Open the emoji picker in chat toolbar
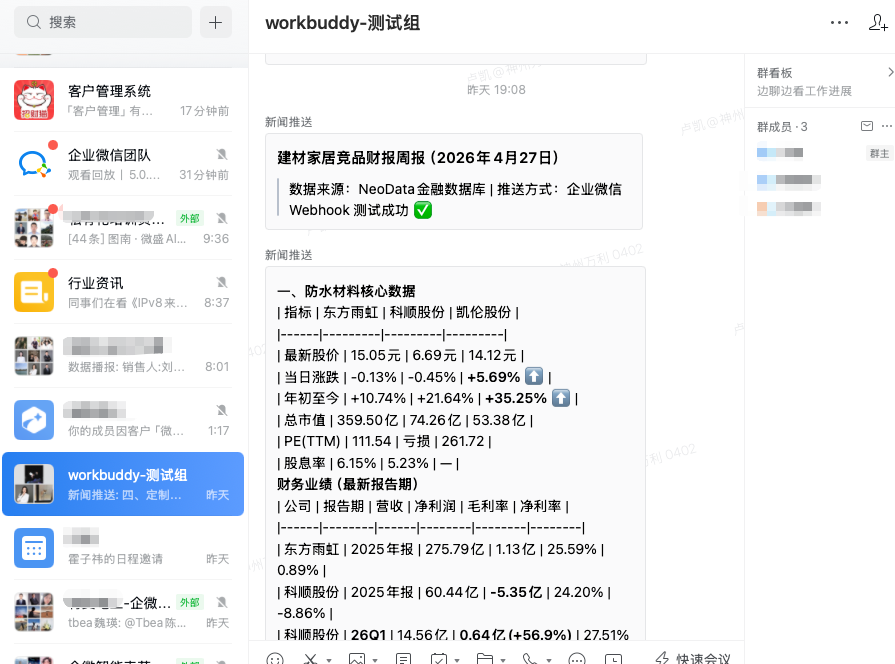 point(275,659)
